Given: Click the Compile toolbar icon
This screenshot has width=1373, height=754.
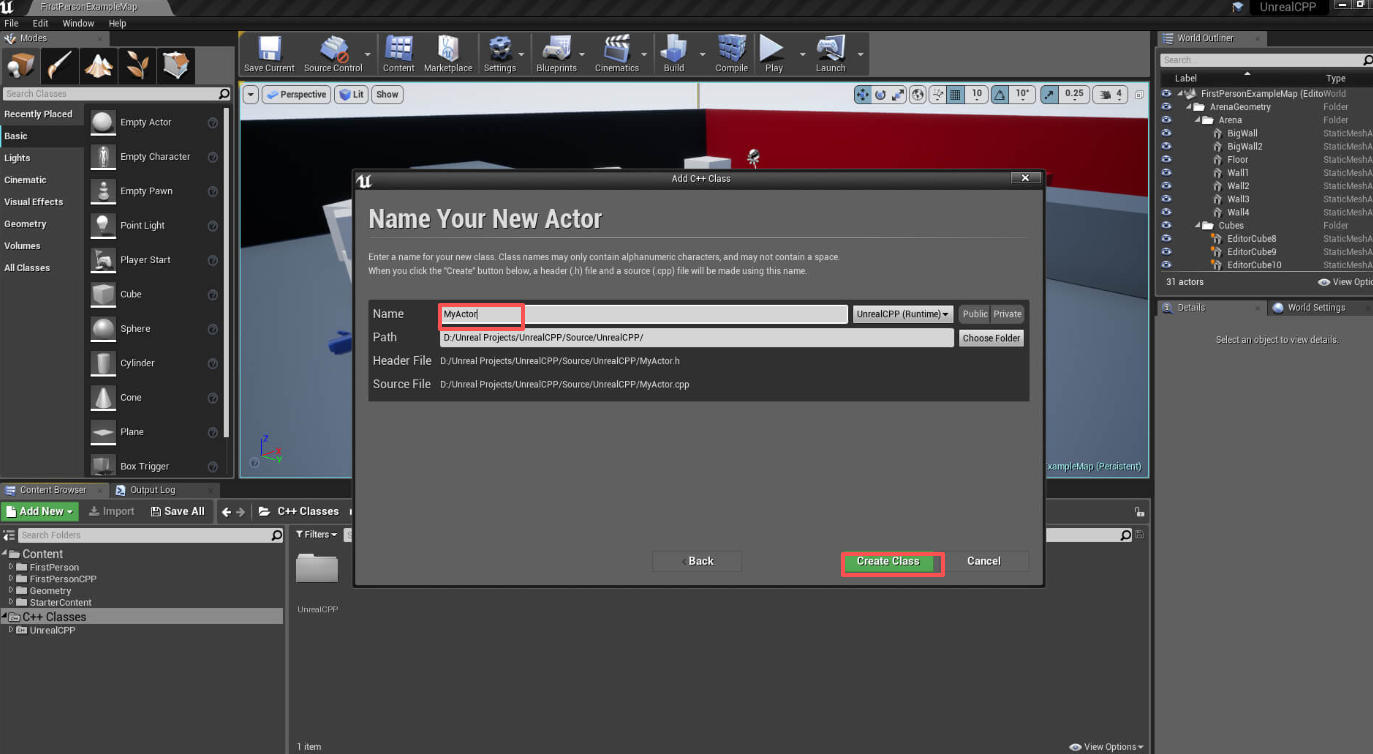Looking at the screenshot, I should click(x=731, y=54).
